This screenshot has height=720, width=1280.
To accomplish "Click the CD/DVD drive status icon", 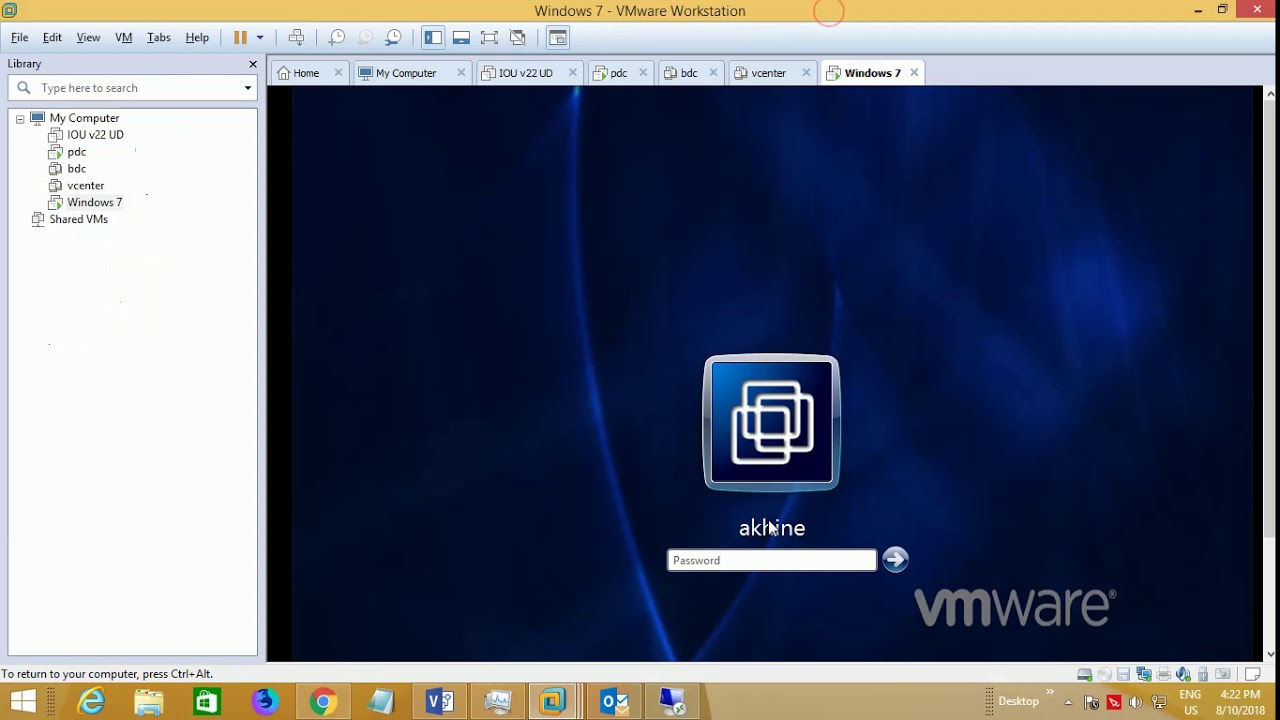I will tap(1104, 674).
